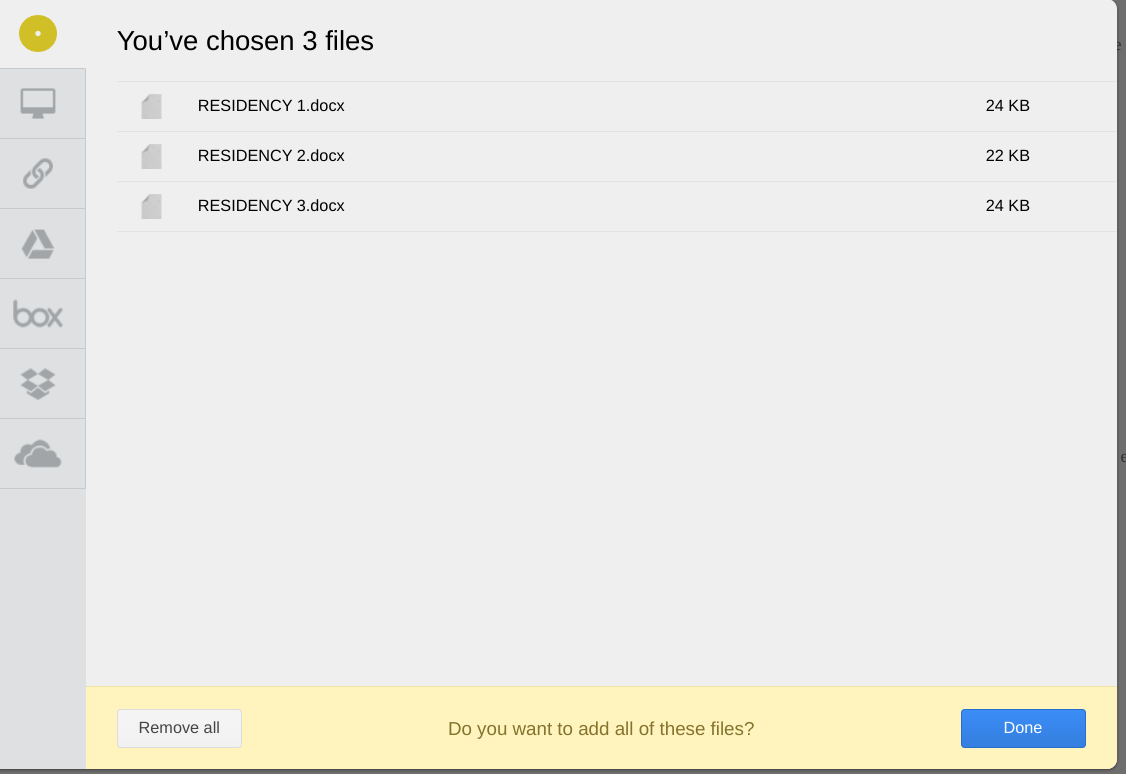The height and width of the screenshot is (774, 1126).
Task: Click the file icon for RESIDENCY 3.docx
Action: click(152, 207)
